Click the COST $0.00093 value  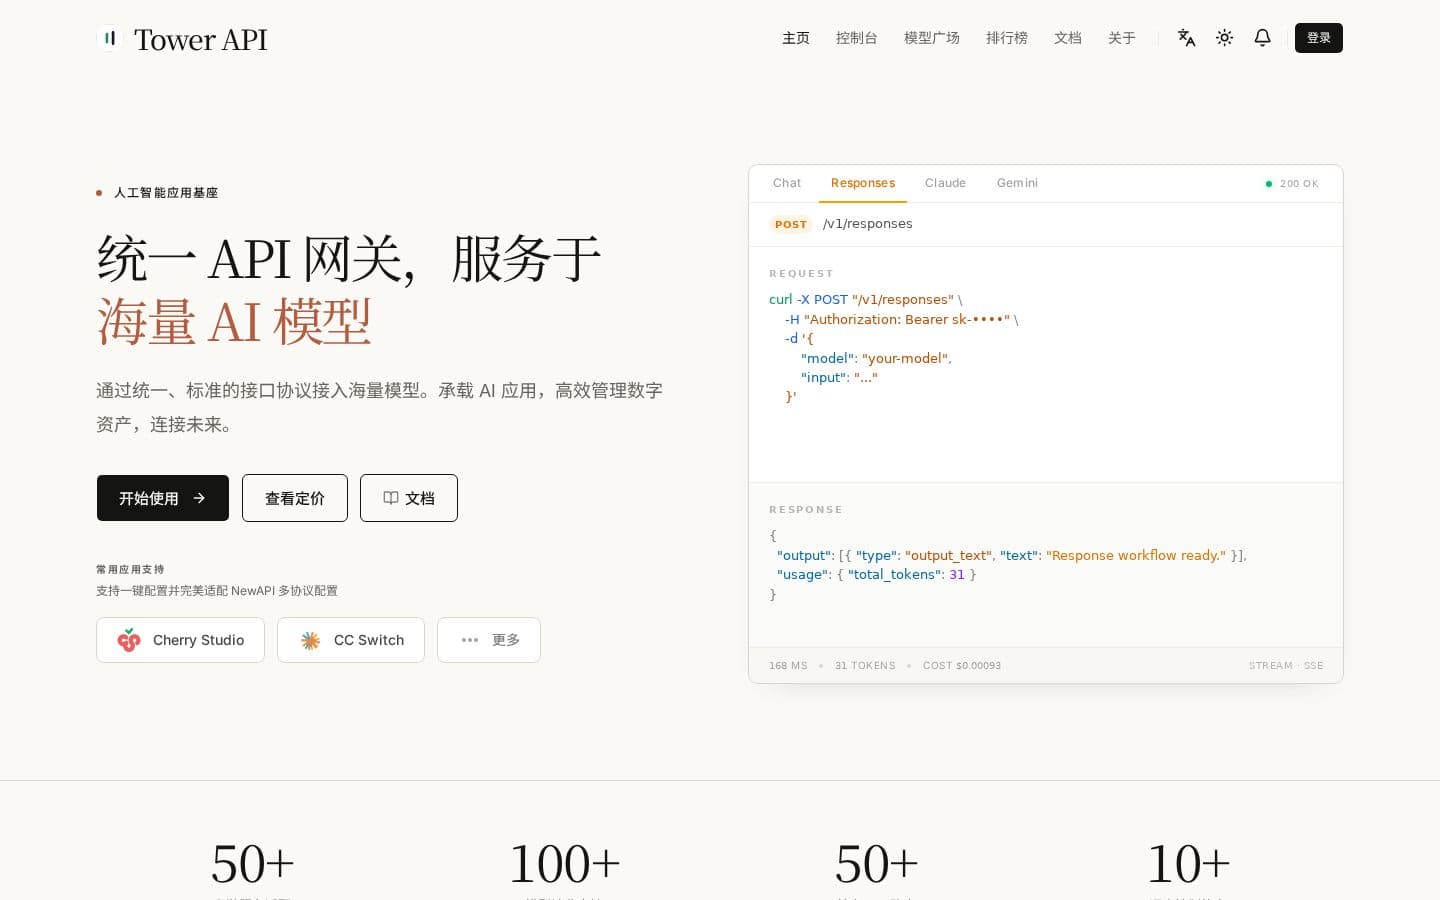(x=962, y=666)
